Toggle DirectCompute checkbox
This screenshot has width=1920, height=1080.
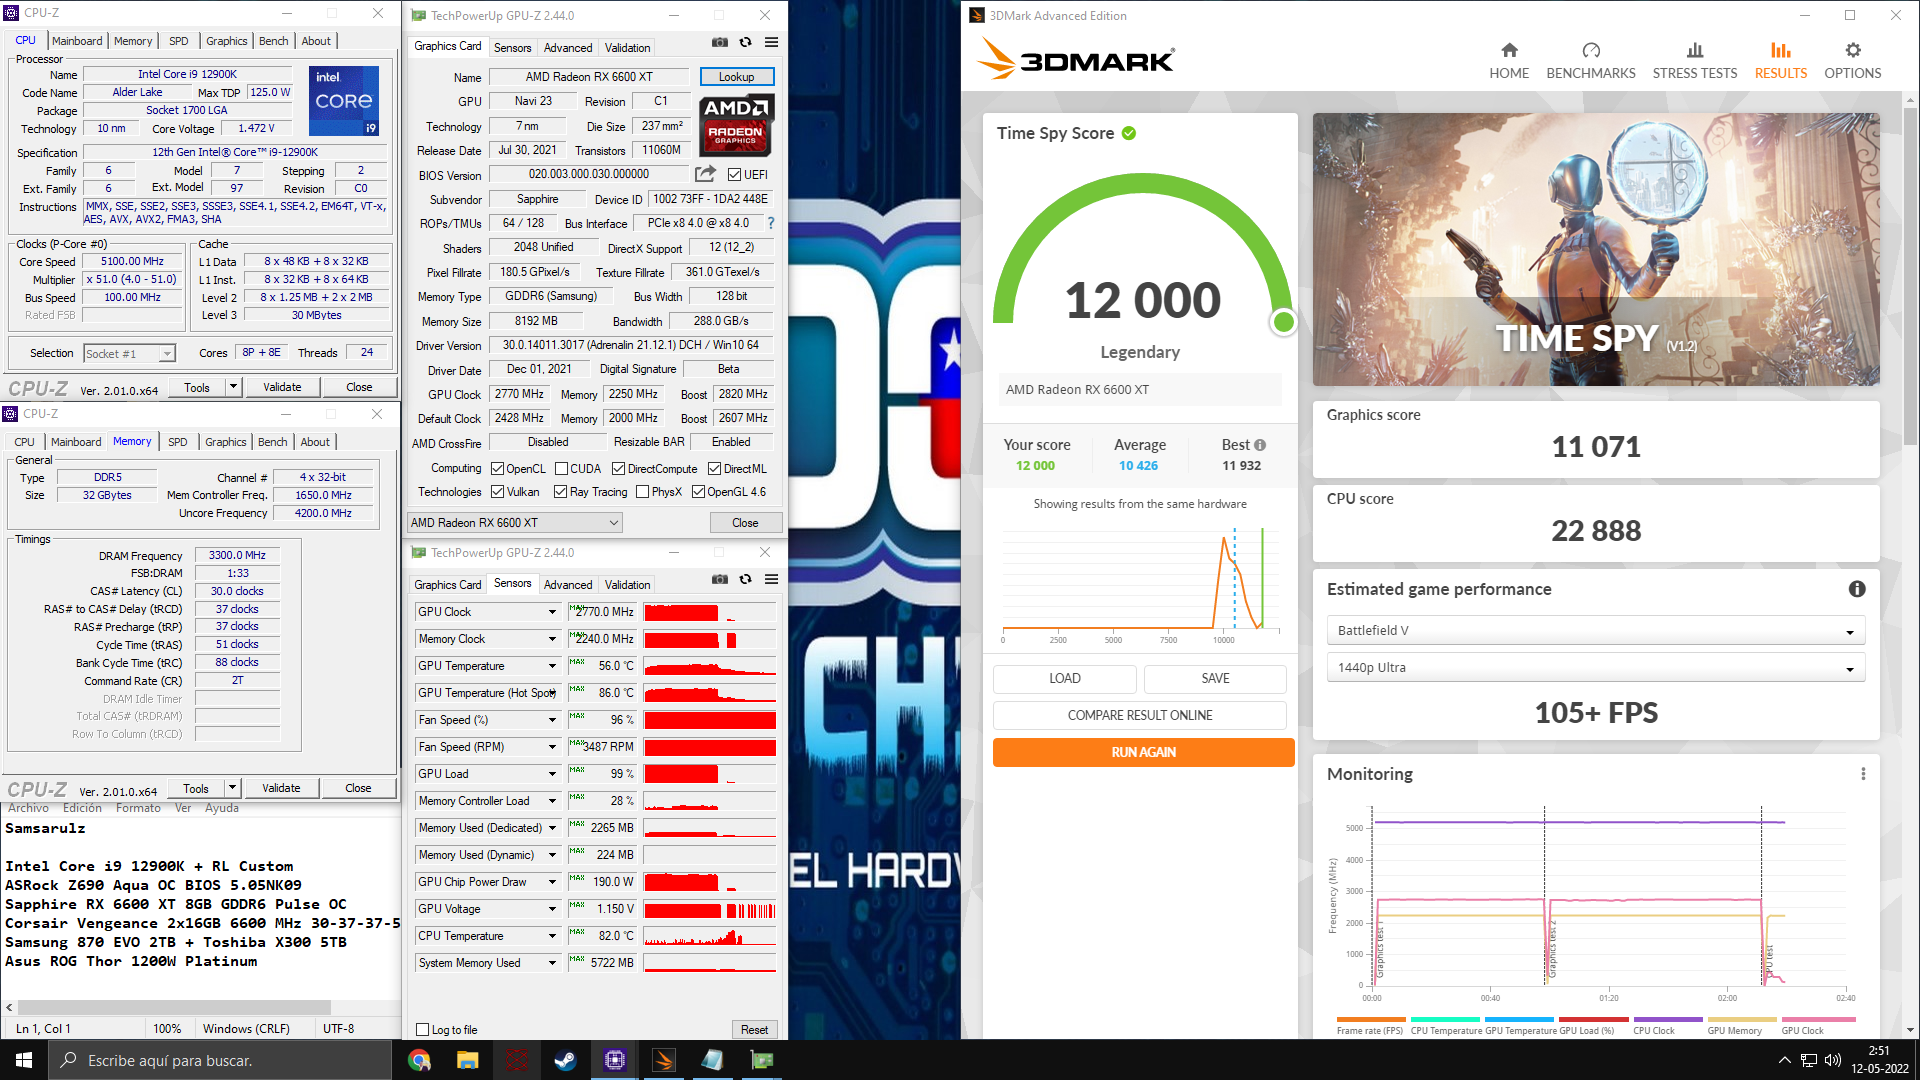[618, 469]
